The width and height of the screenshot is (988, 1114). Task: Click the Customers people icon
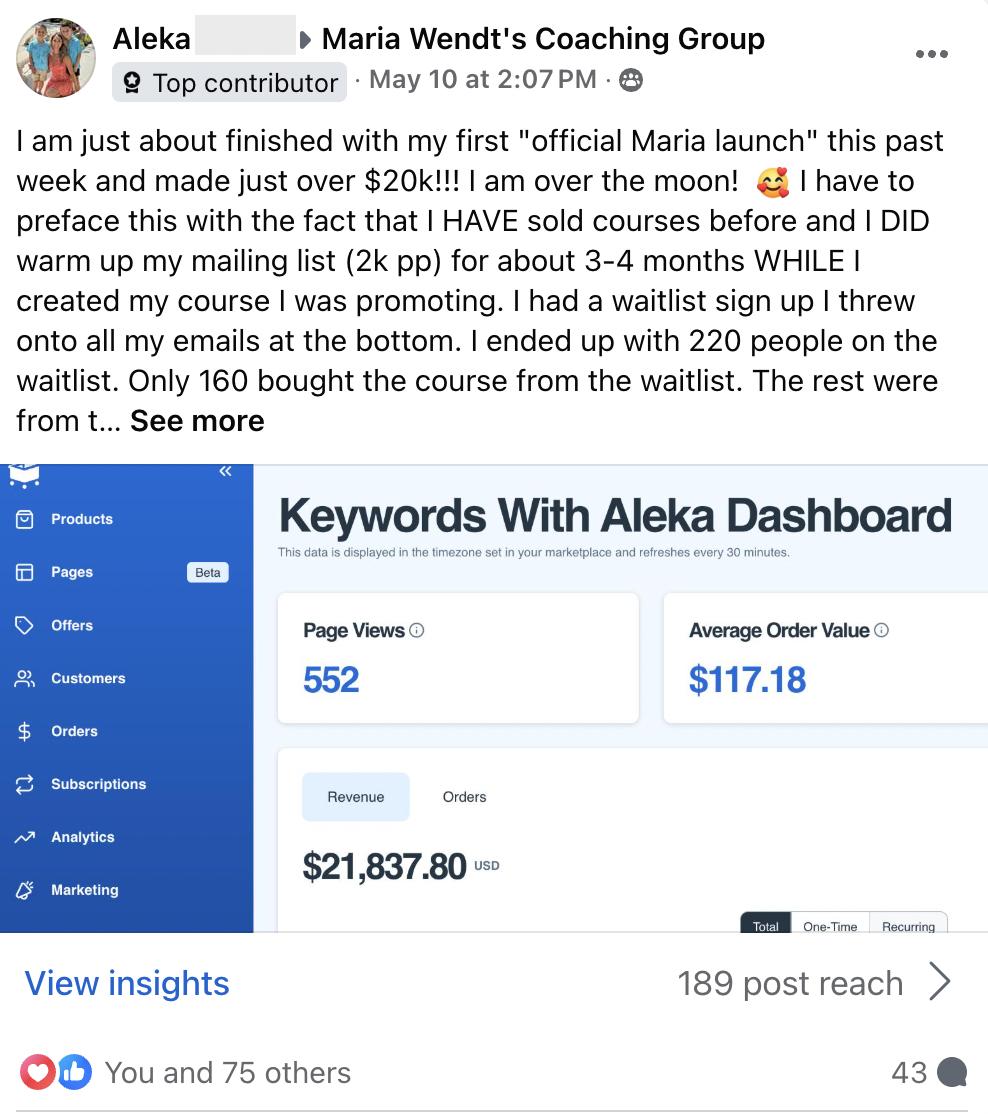(x=25, y=678)
